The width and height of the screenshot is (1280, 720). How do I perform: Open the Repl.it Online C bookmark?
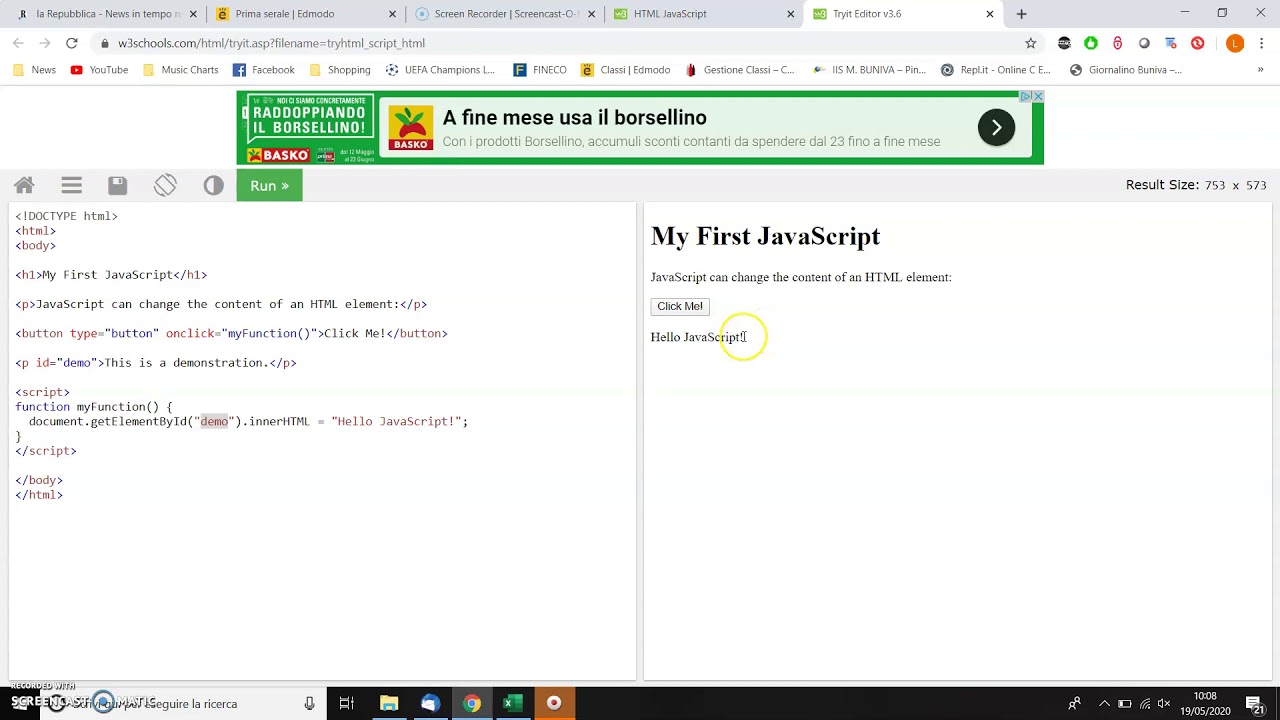pos(996,70)
